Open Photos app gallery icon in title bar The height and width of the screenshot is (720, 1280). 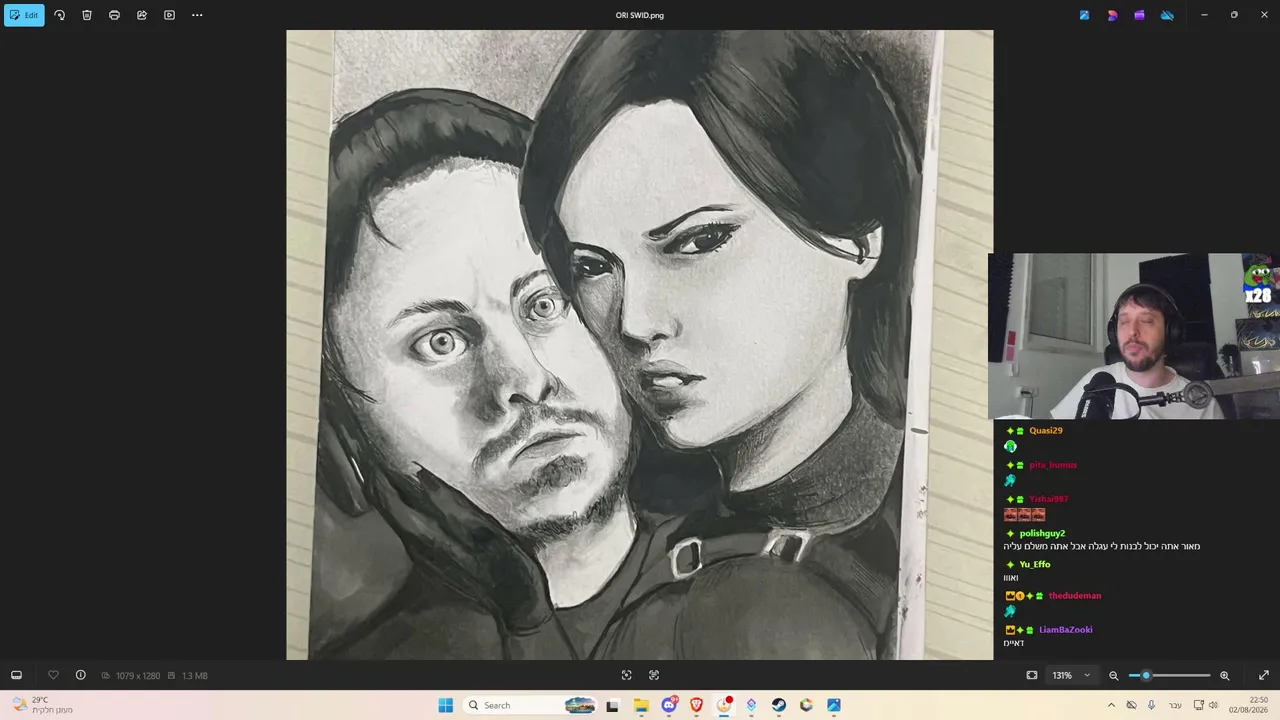[1084, 15]
